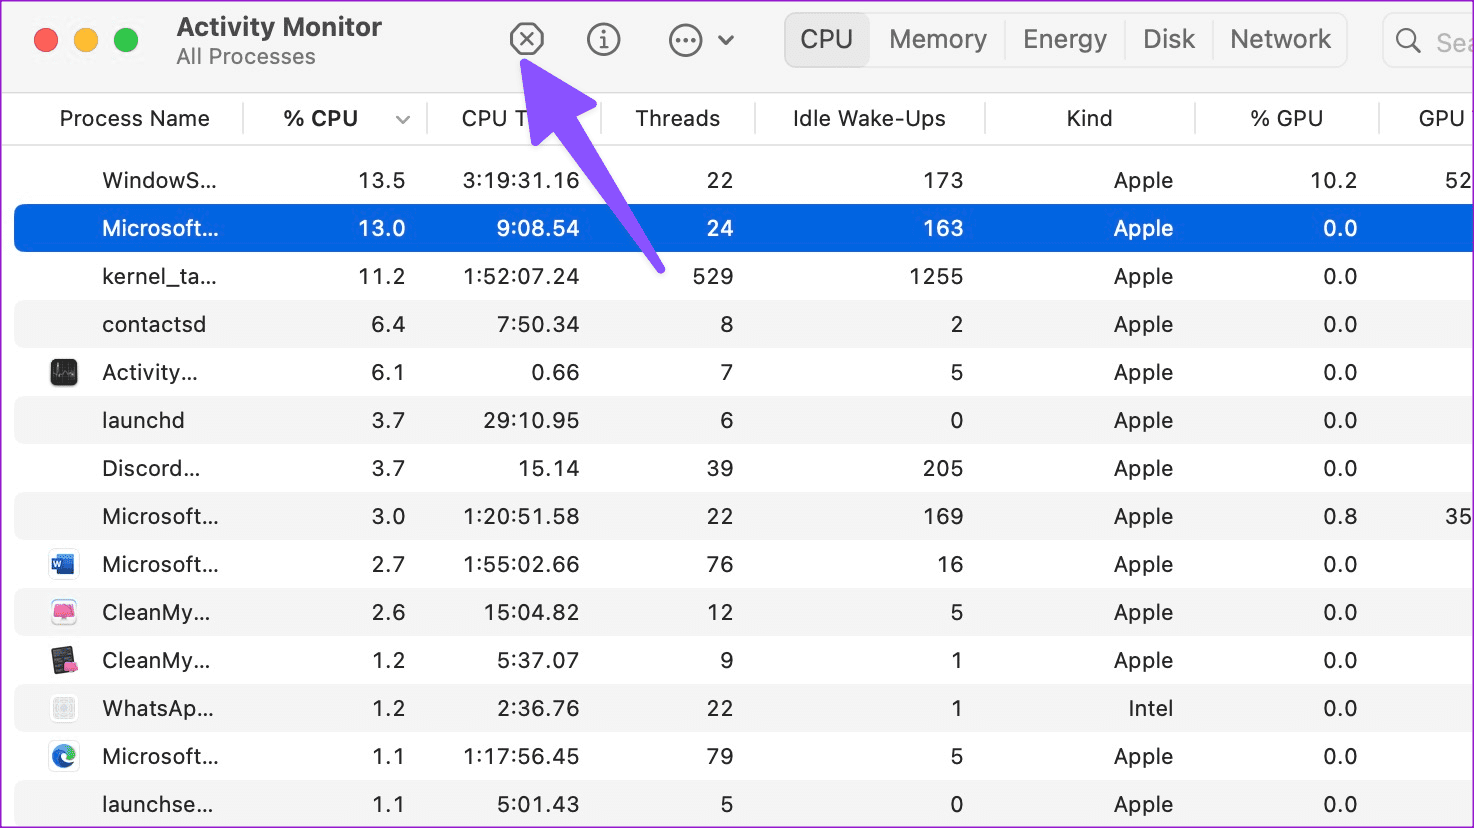
Task: Click the Activity Monitor process icon
Action: (x=63, y=372)
